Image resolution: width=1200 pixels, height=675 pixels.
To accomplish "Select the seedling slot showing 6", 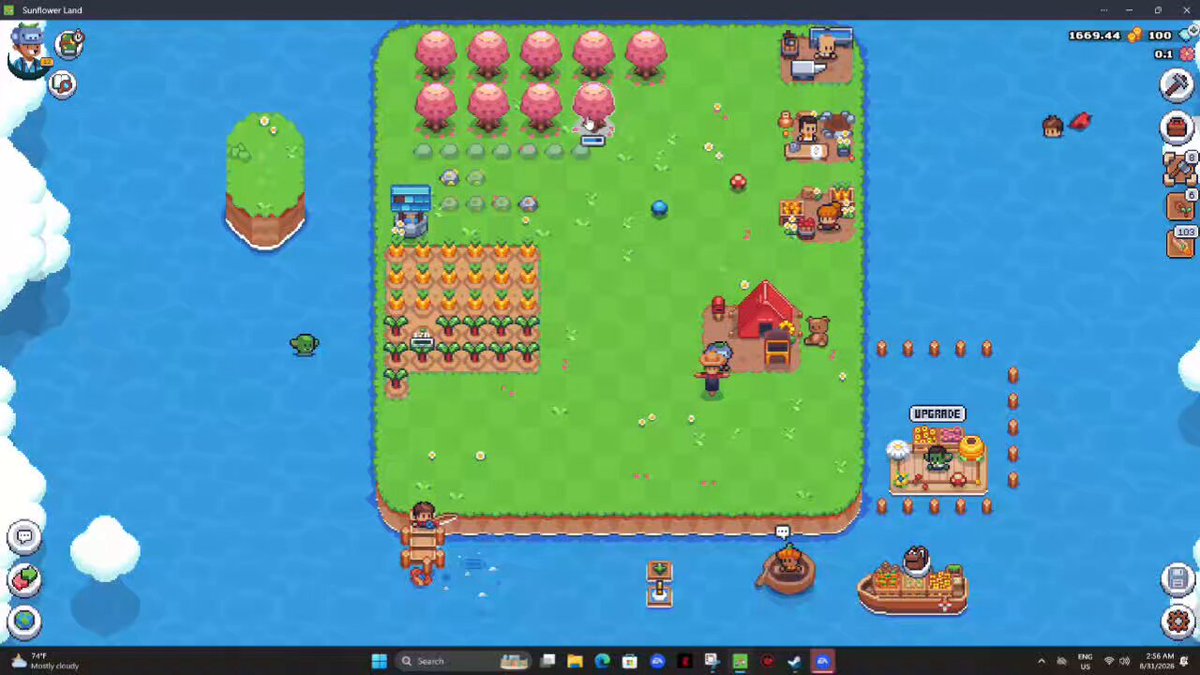I will click(x=1180, y=206).
